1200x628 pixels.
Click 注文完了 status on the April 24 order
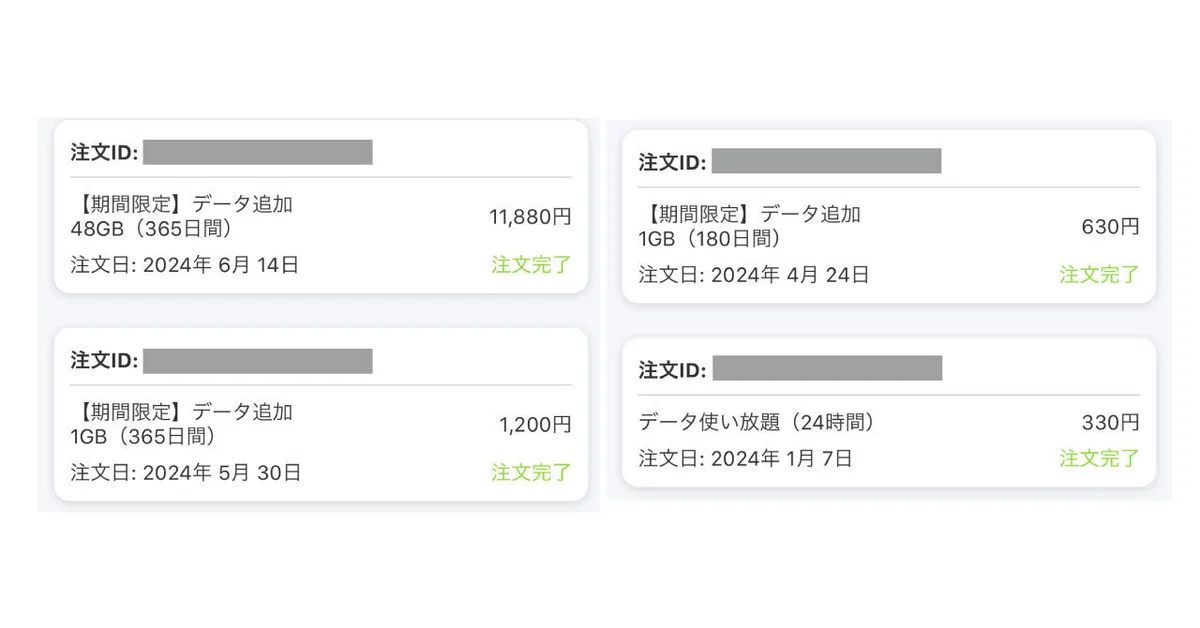(1100, 274)
